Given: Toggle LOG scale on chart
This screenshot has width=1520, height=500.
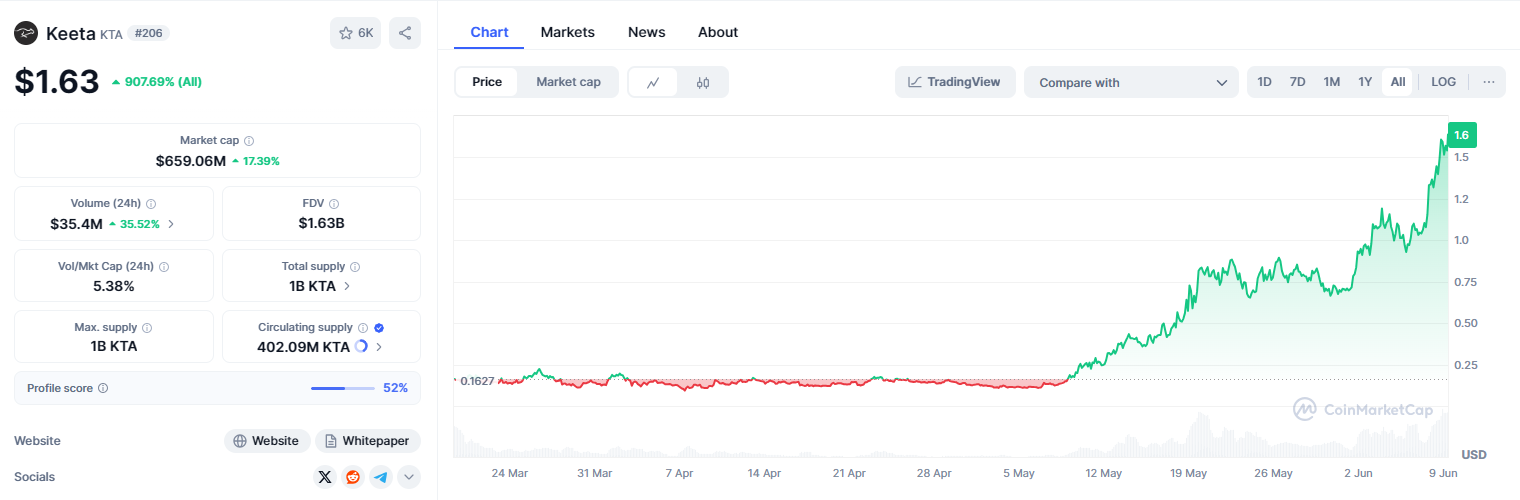Looking at the screenshot, I should pyautogui.click(x=1444, y=82).
